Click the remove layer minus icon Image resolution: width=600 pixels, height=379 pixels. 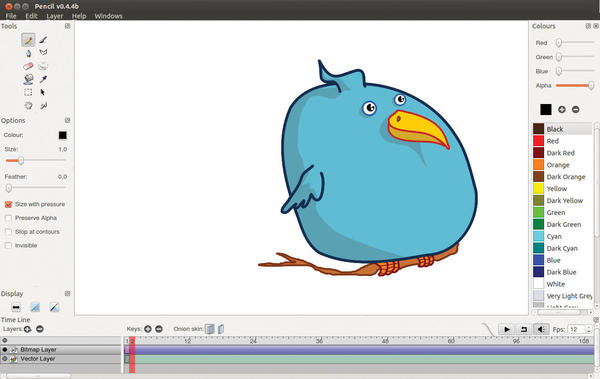coord(40,329)
